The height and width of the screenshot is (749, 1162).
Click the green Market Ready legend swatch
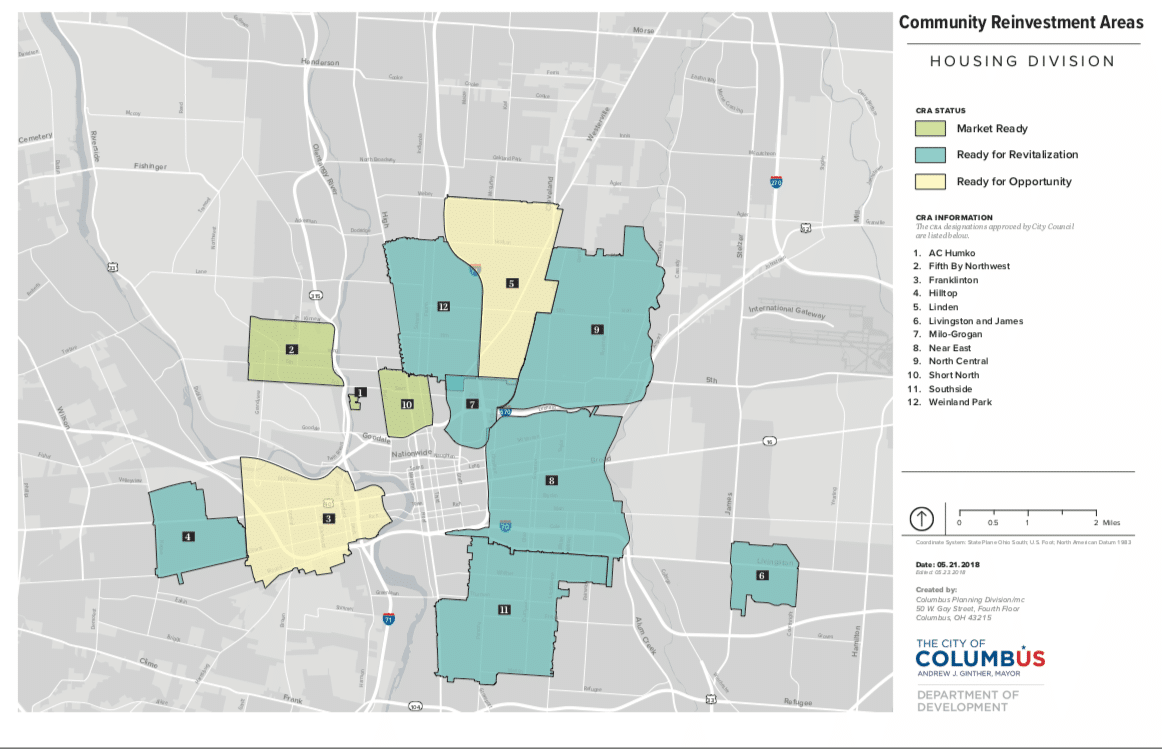930,128
